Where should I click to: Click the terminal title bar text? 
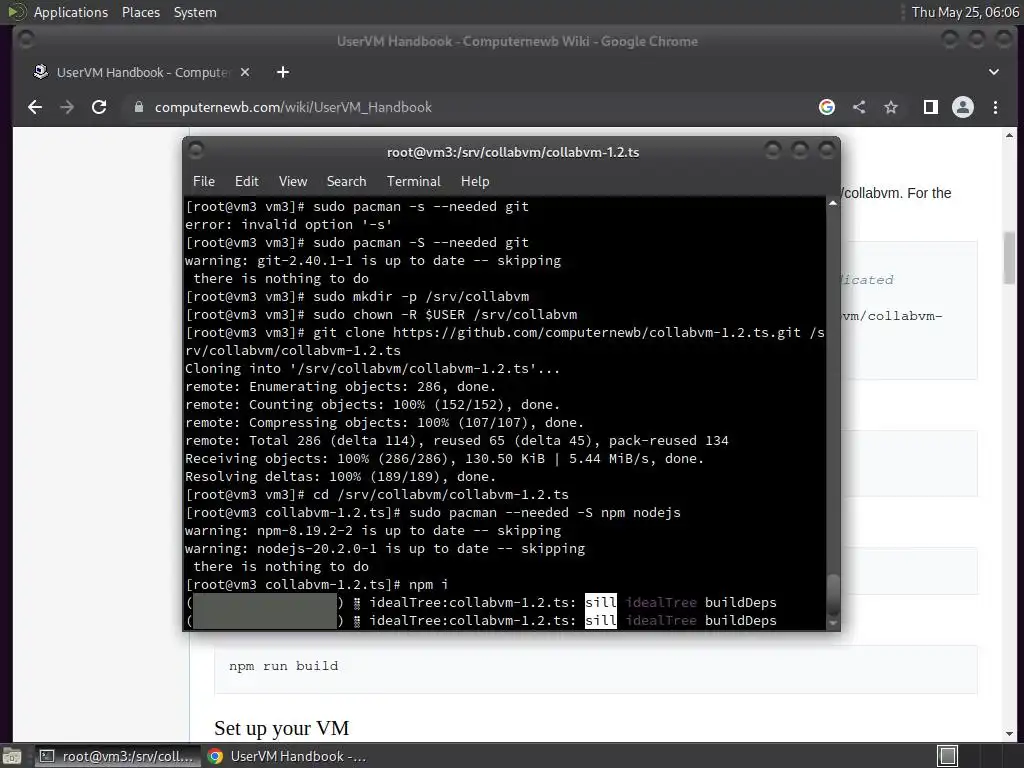(513, 152)
